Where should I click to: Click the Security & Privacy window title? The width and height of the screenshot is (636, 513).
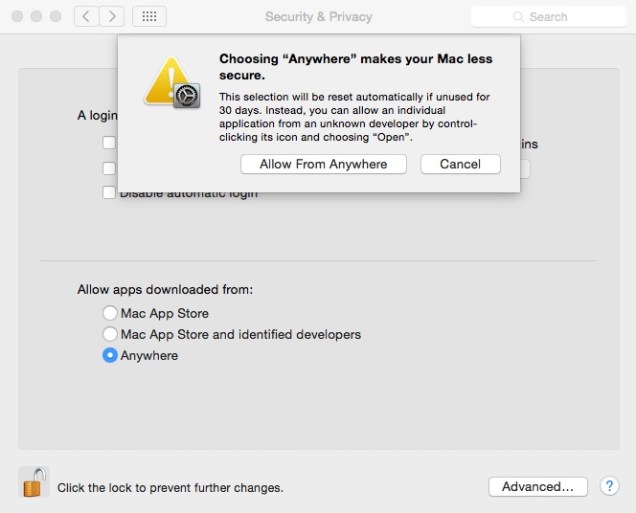pos(318,17)
